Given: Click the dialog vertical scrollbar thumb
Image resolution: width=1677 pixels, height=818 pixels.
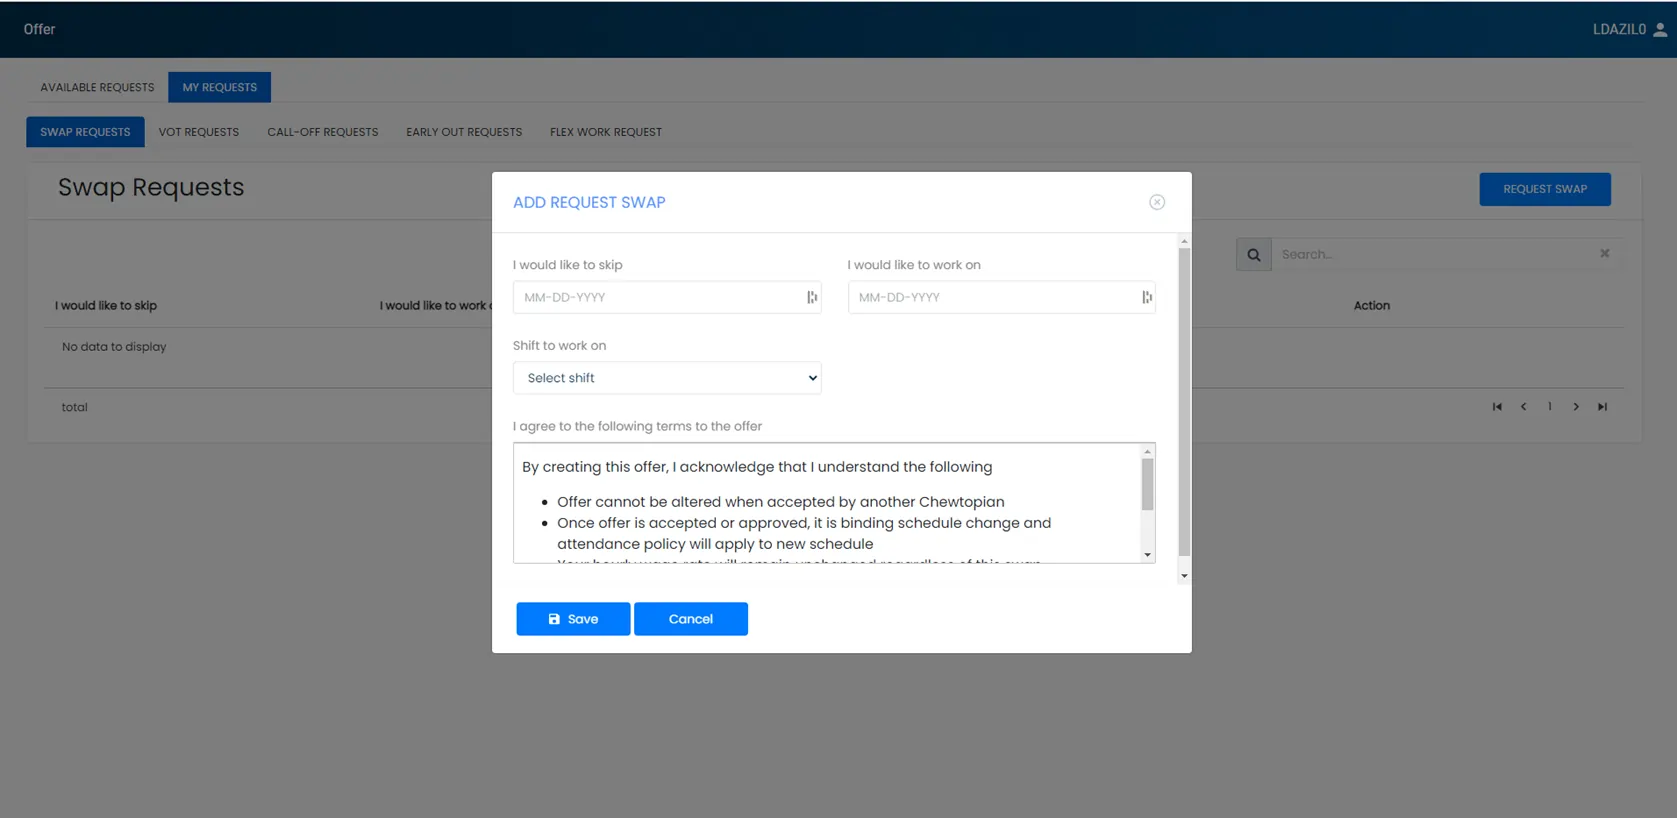Looking at the screenshot, I should pos(1184,402).
